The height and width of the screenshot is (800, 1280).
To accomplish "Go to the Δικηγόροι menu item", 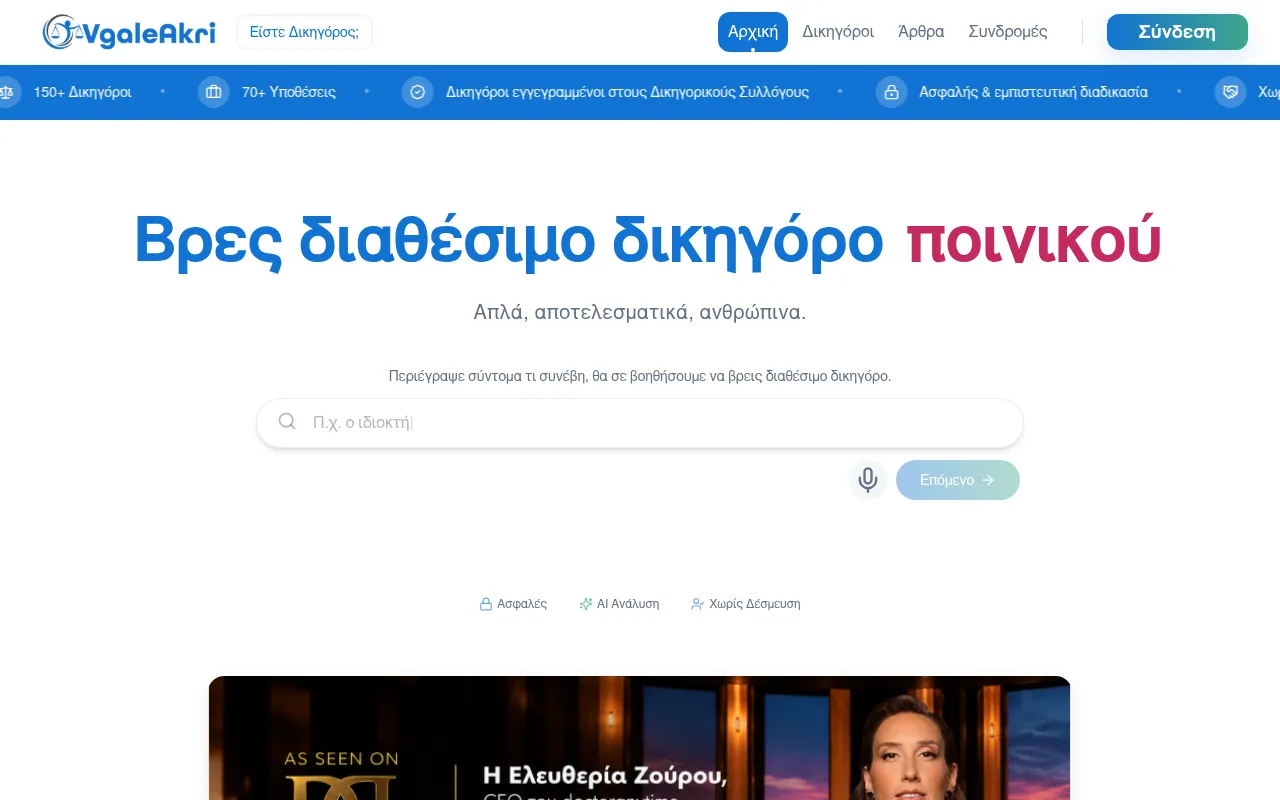I will point(838,32).
